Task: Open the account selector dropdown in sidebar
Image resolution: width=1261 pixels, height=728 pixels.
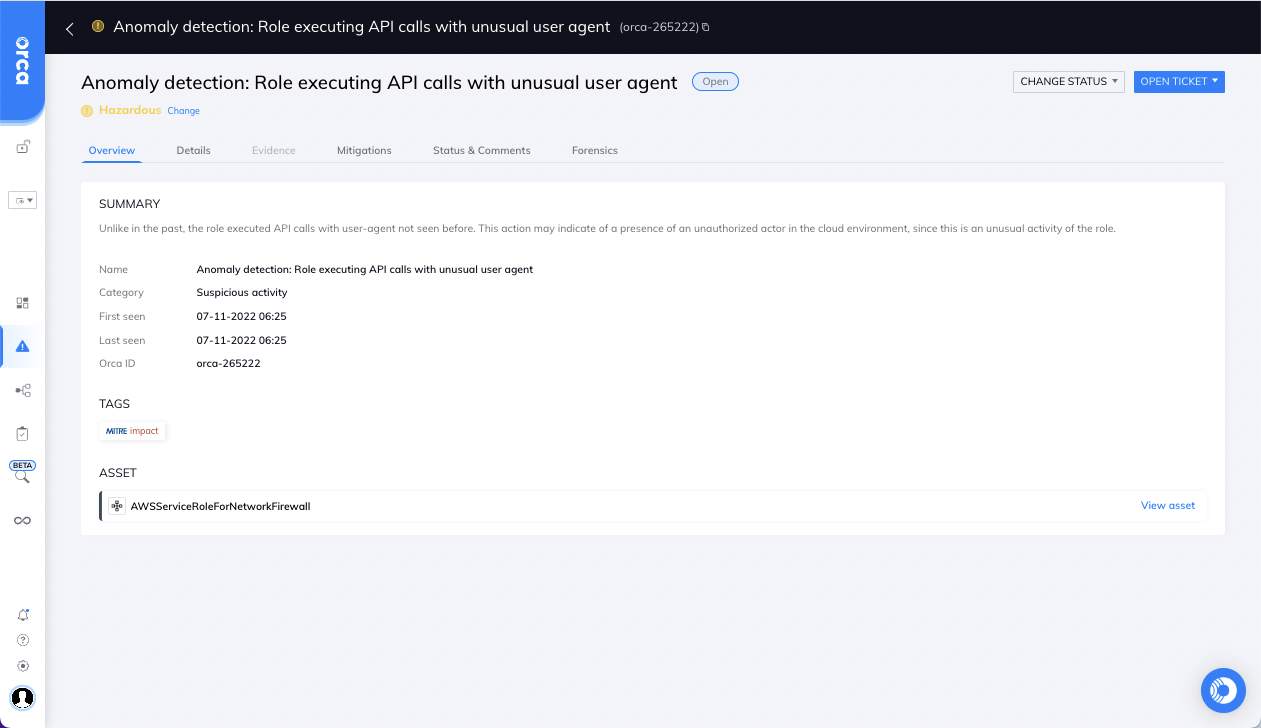Action: click(23, 200)
